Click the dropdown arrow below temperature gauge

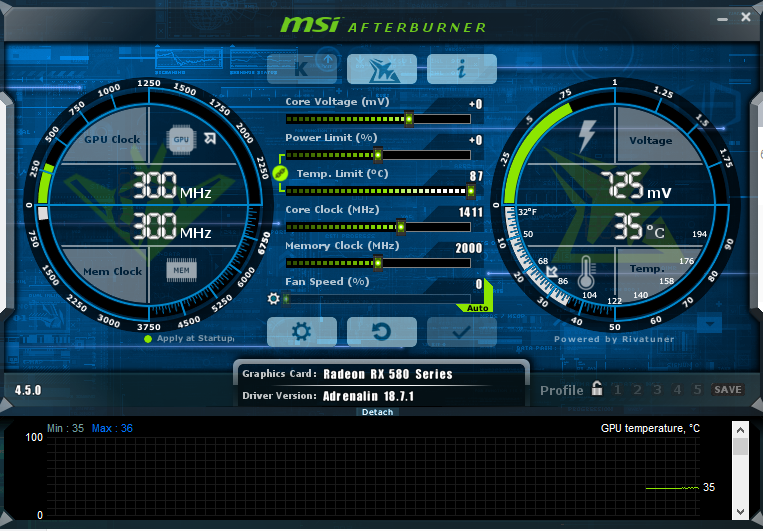click(x=709, y=324)
